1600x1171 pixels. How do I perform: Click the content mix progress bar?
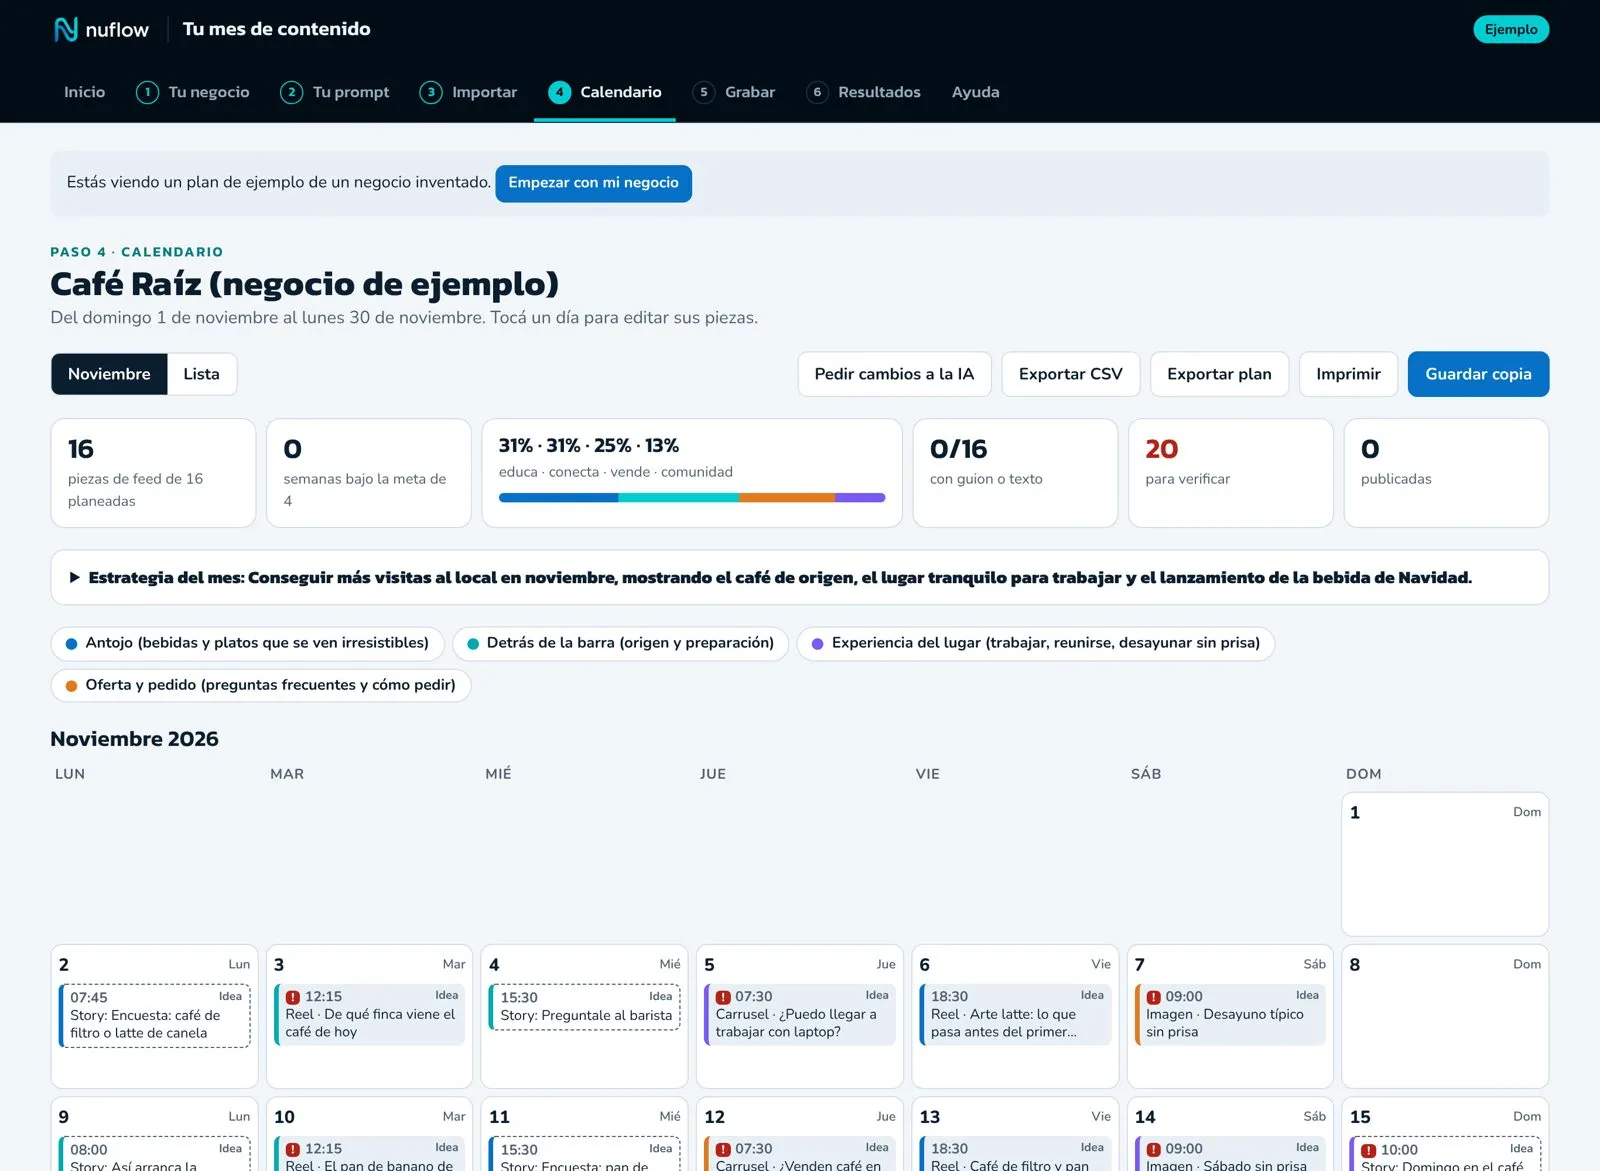[x=692, y=497]
